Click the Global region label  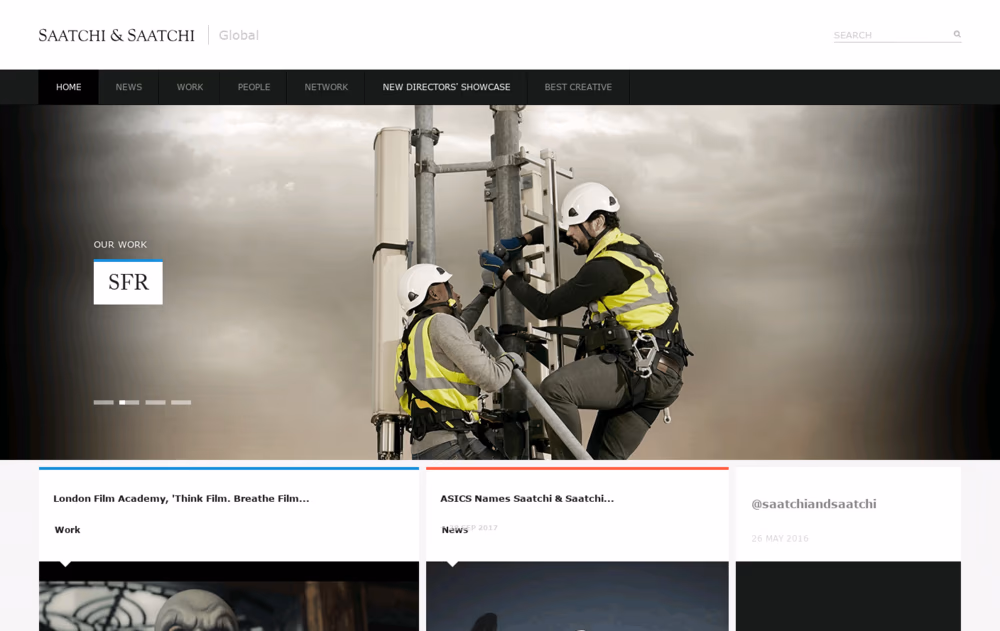(239, 36)
